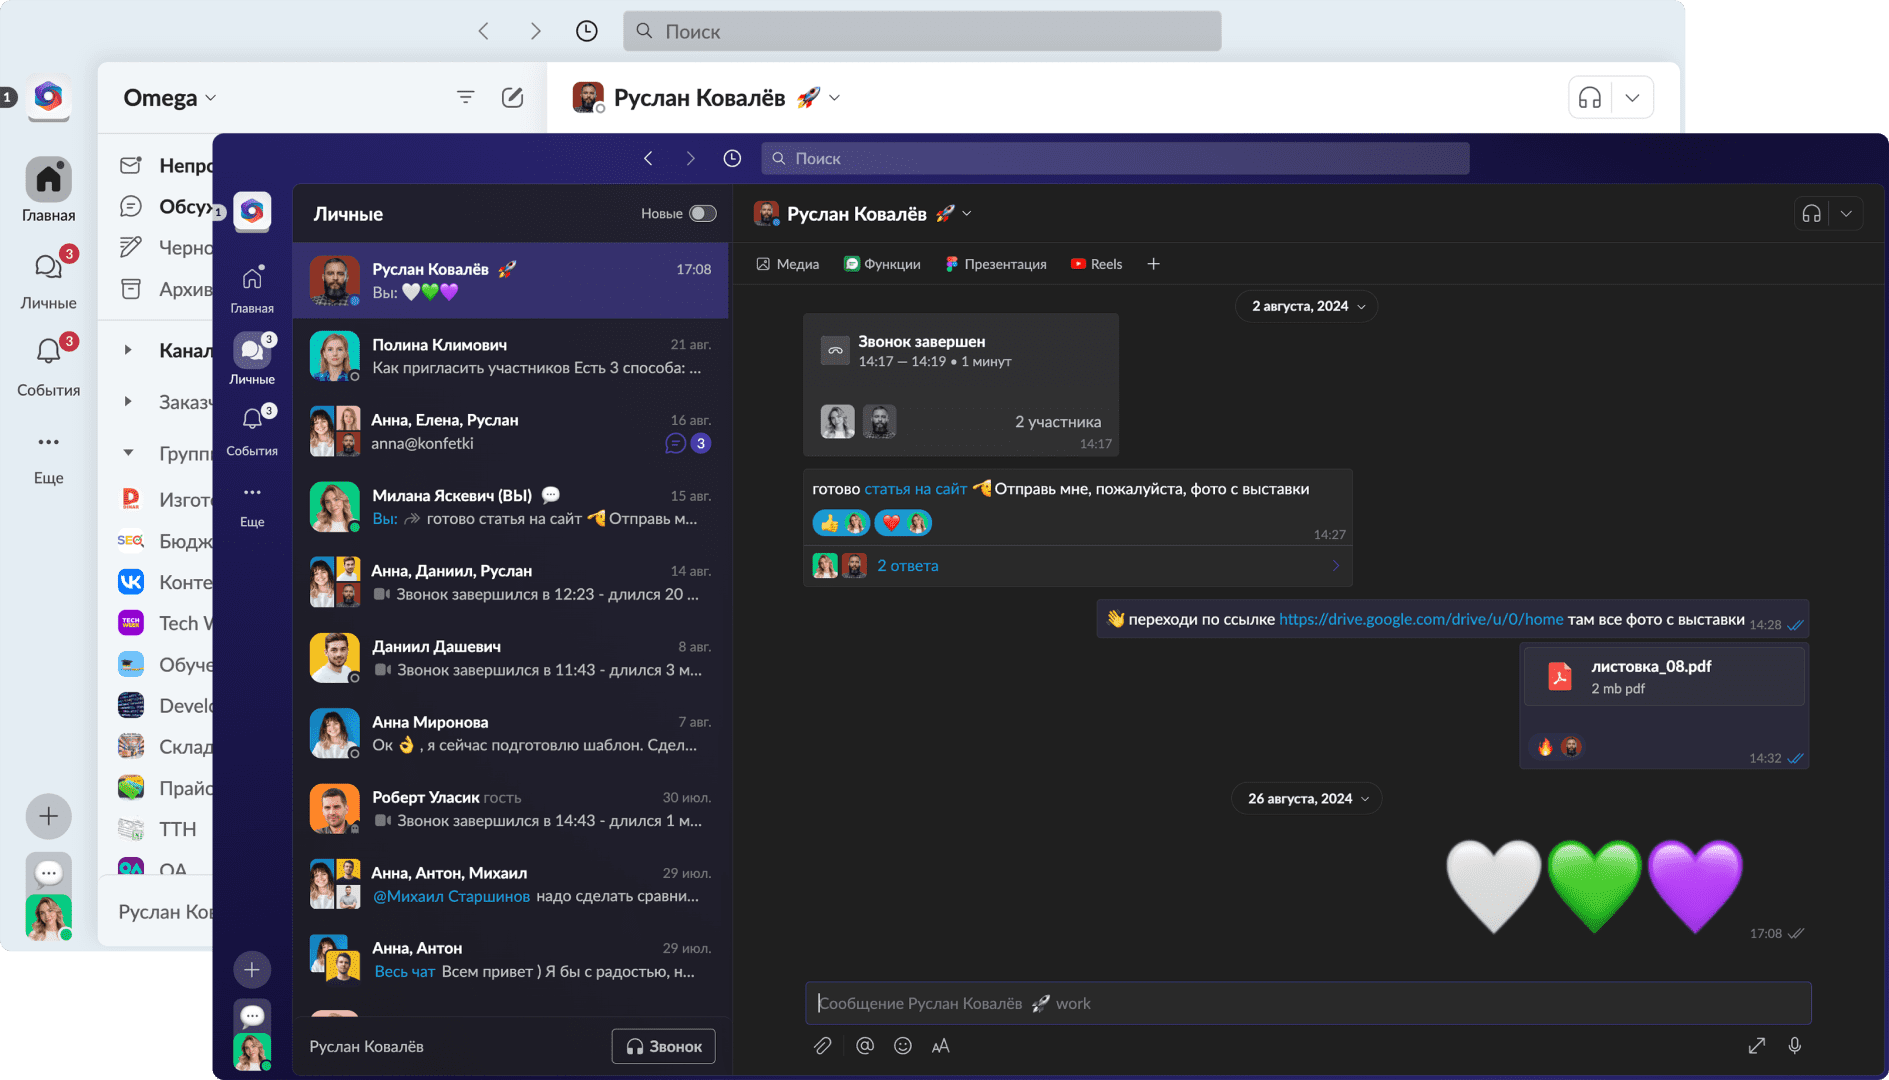Record voice message with microphone icon
1889x1080 pixels.
click(1795, 1046)
